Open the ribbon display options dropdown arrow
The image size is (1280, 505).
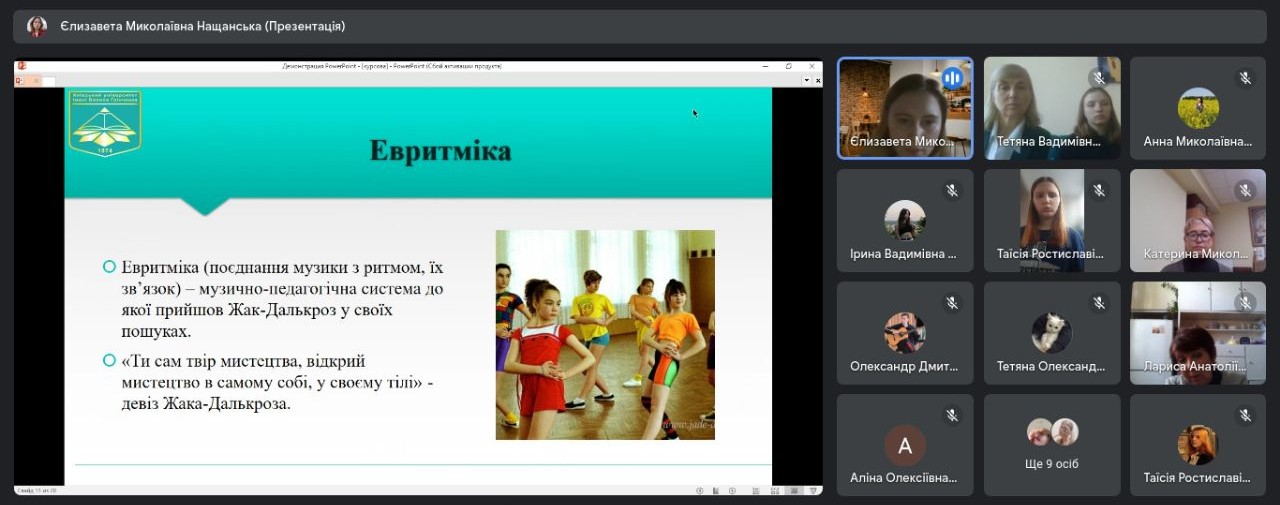tap(806, 80)
